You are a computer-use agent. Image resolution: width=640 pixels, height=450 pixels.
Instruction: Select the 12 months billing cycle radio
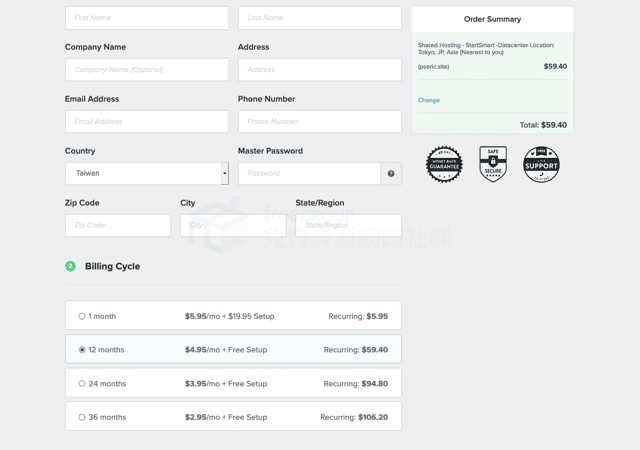pyautogui.click(x=82, y=350)
